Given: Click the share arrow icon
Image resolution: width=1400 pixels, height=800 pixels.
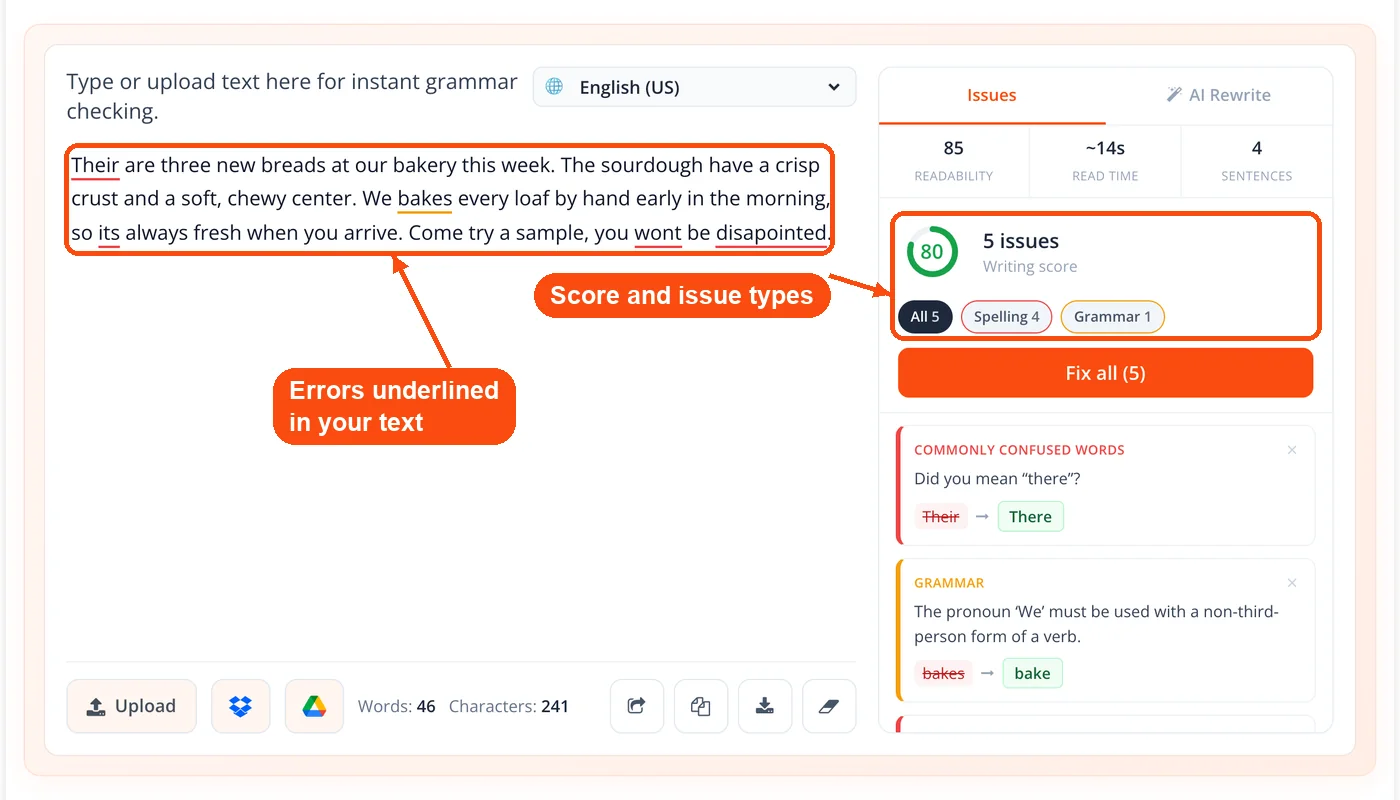Looking at the screenshot, I should (637, 706).
